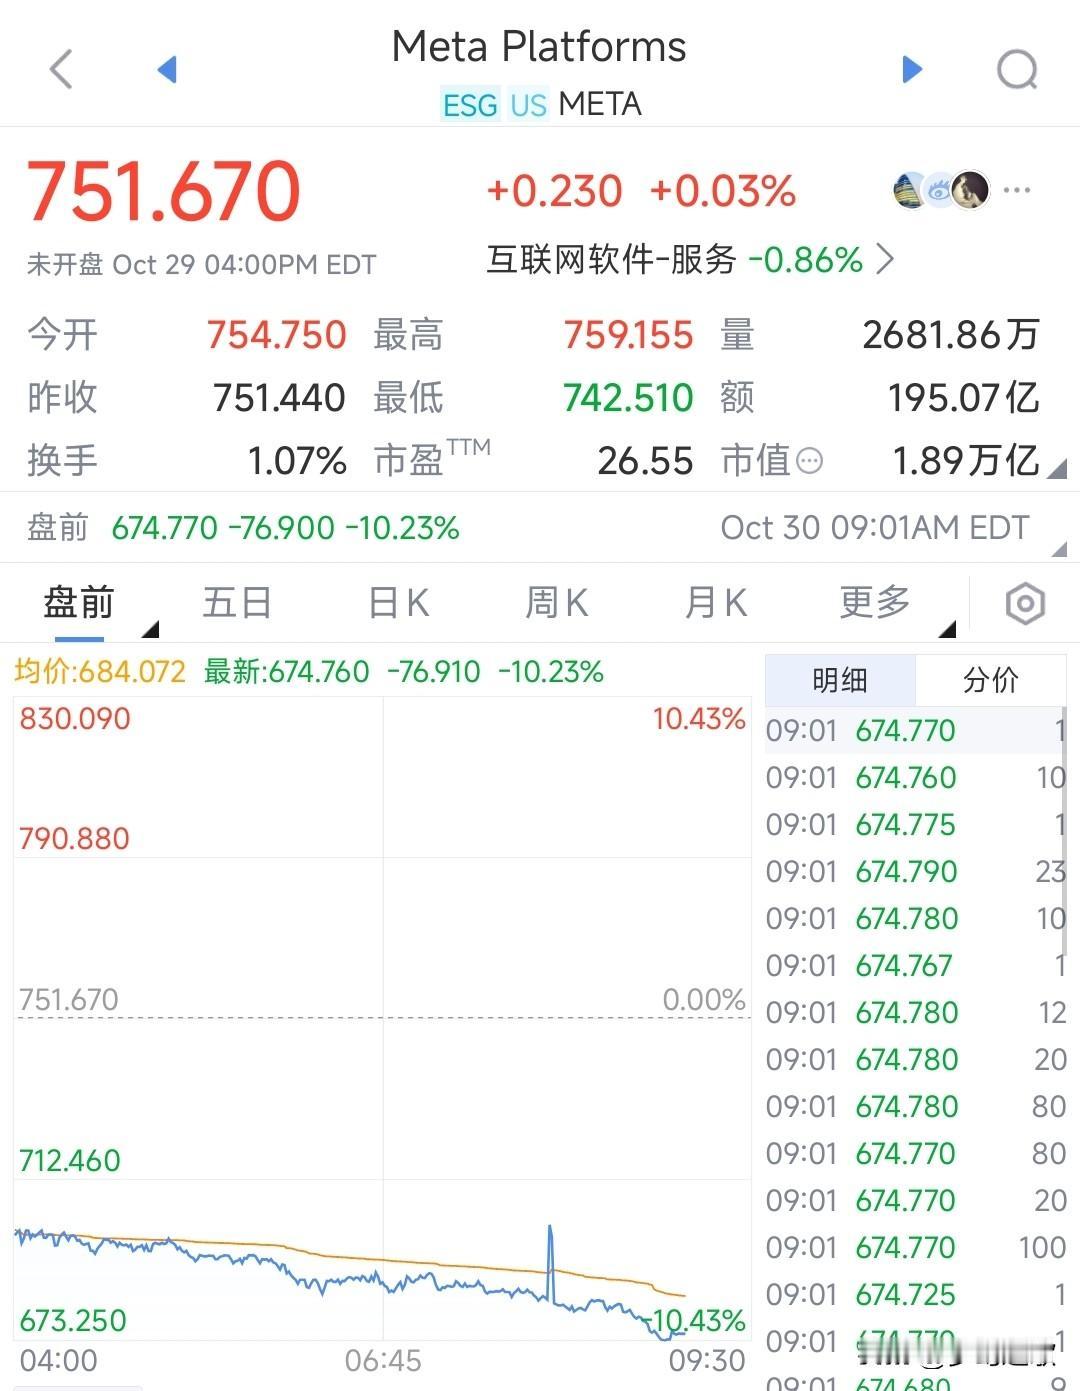Tap the Sina eye share icon near the price
This screenshot has width=1080, height=1391.
(938, 190)
